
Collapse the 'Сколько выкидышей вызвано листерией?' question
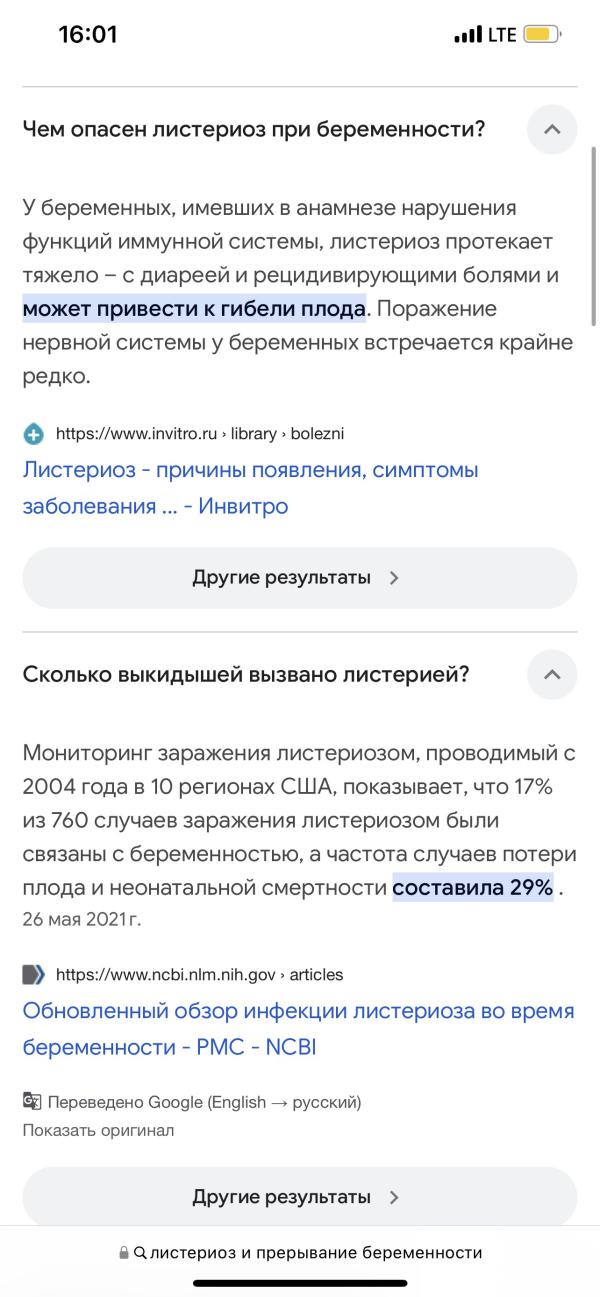pos(552,674)
